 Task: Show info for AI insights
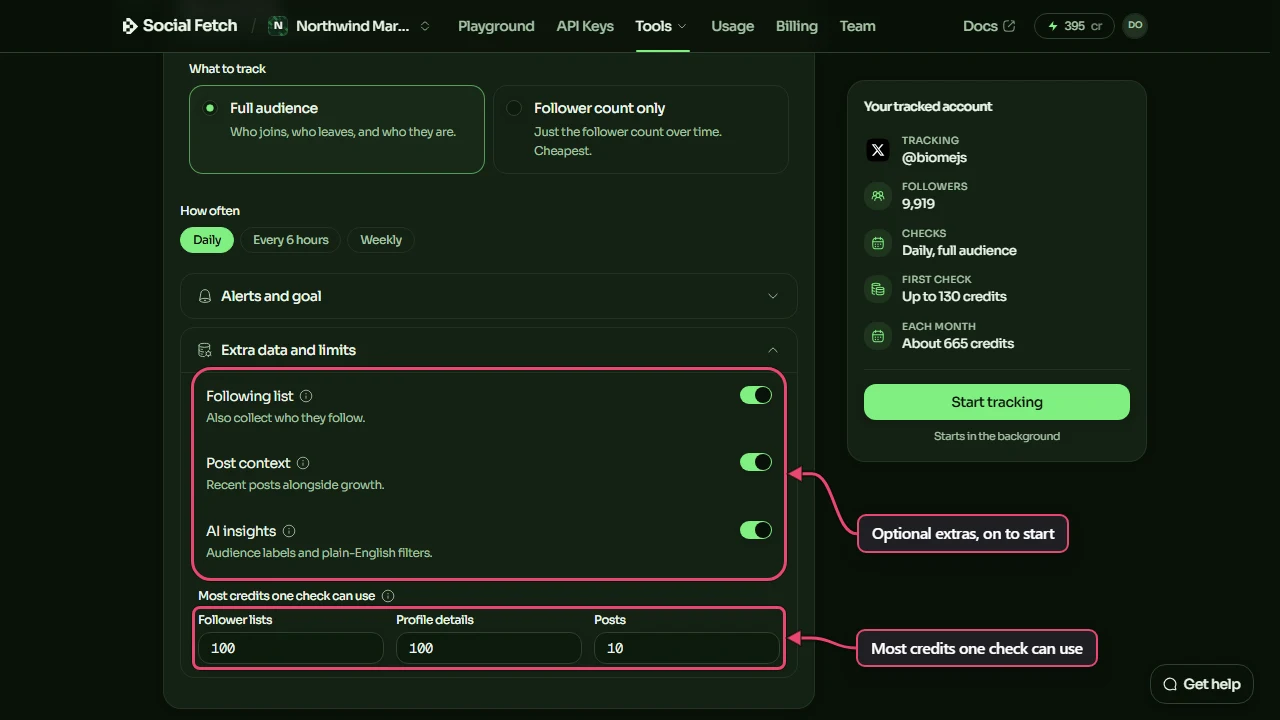289,531
